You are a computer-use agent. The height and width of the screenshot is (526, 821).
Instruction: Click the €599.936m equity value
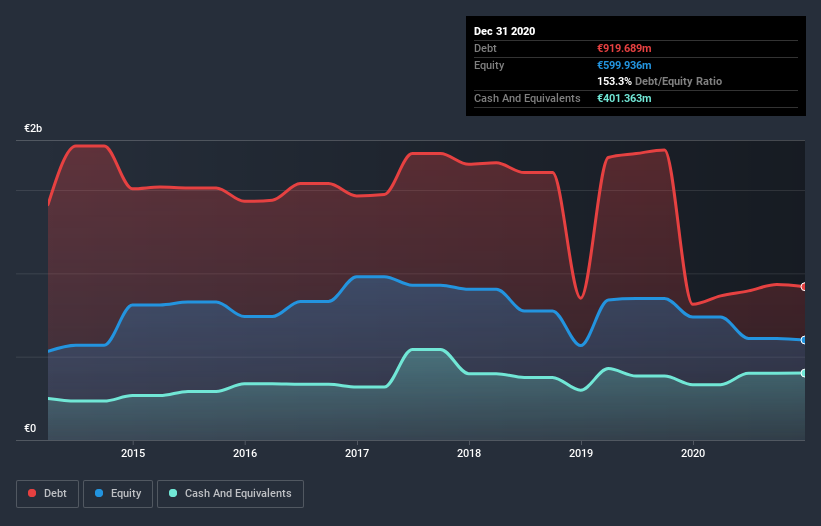(624, 65)
